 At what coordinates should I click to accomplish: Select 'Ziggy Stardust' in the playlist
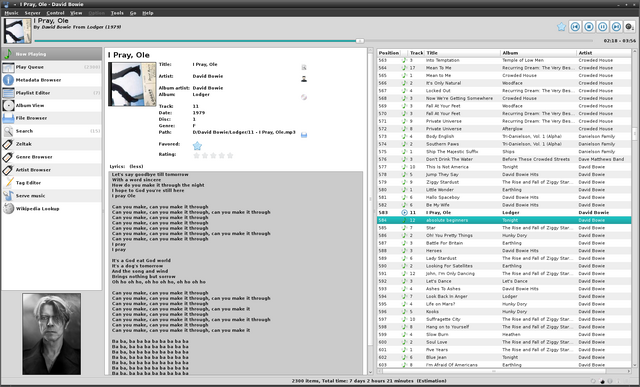click(x=504, y=182)
